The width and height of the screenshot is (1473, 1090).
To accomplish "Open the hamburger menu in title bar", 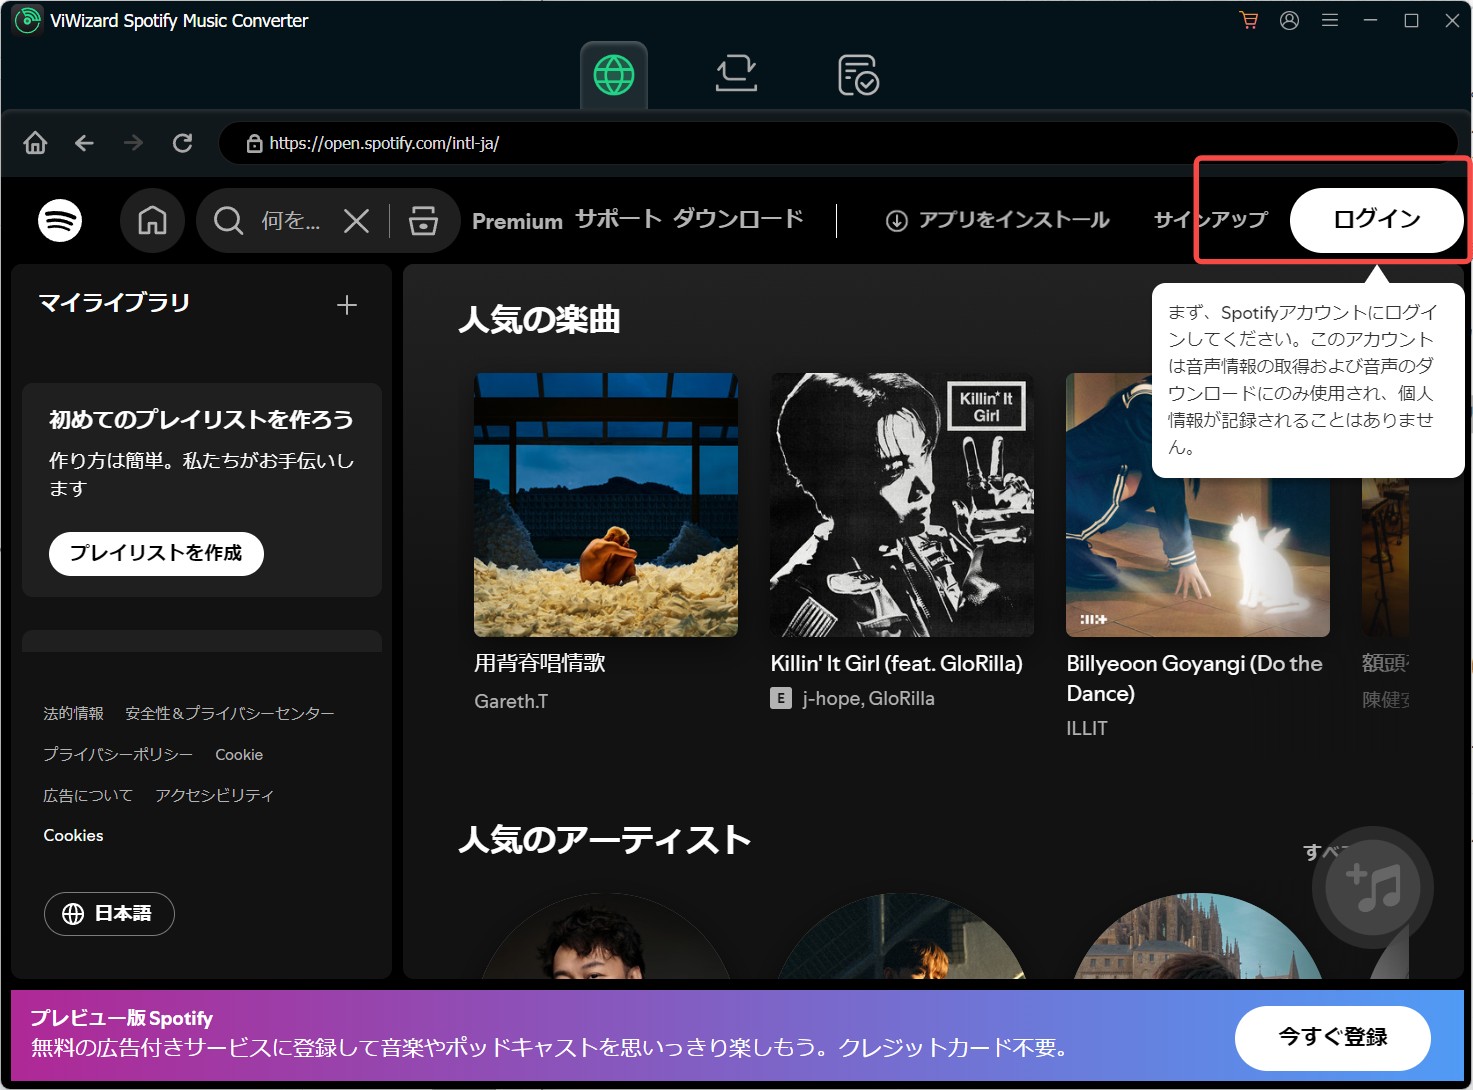I will [1330, 20].
